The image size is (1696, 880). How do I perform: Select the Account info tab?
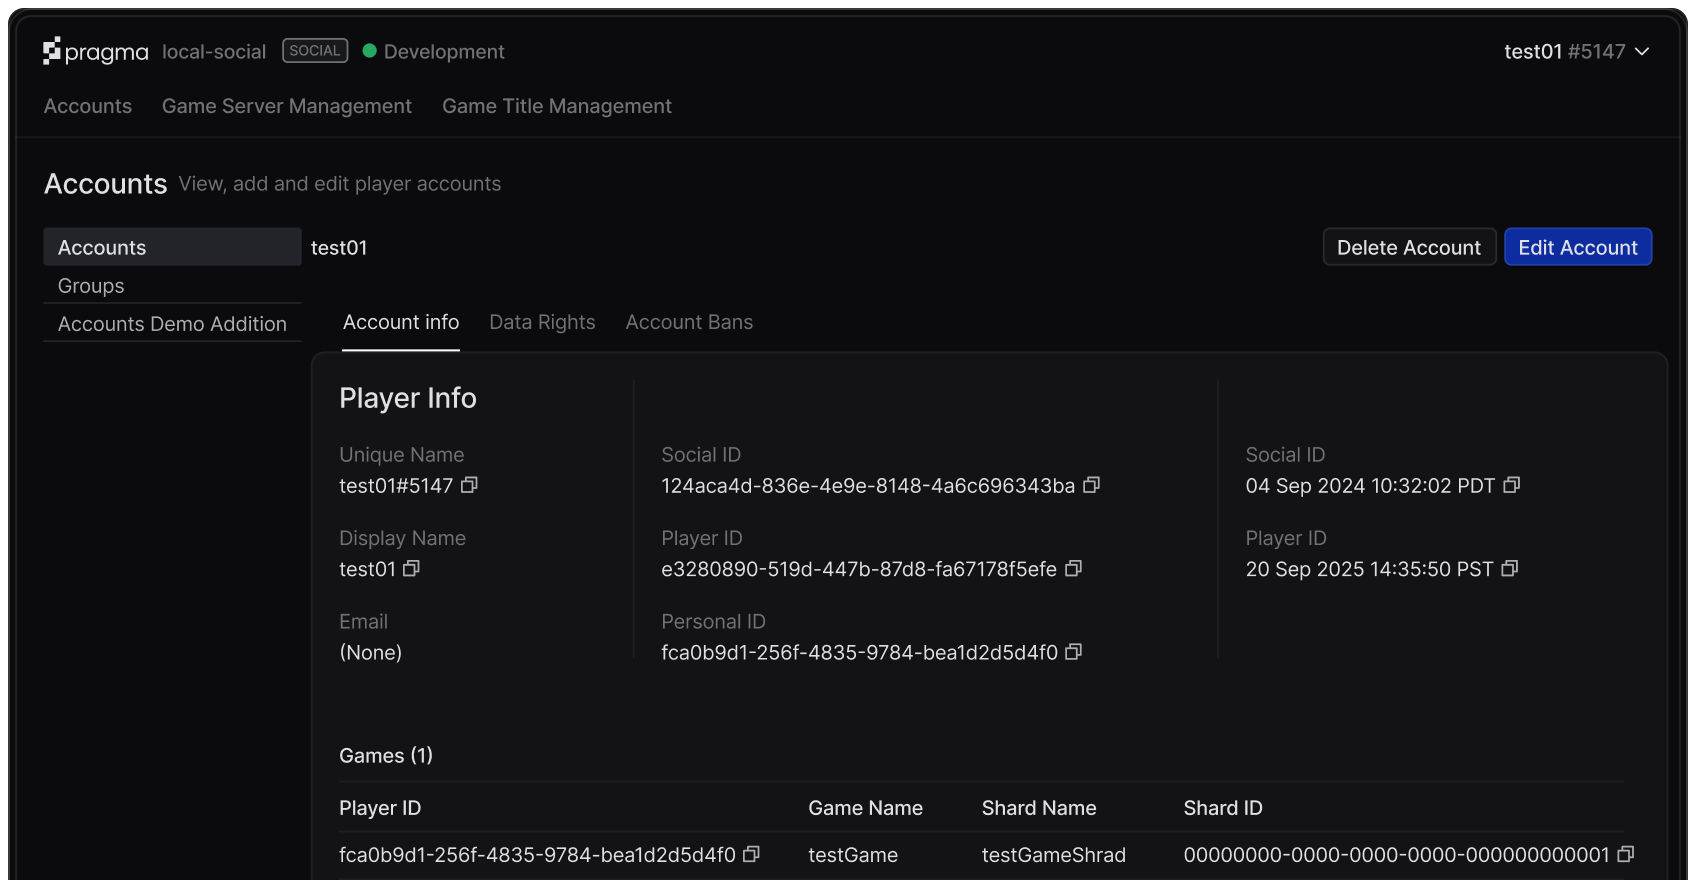coord(401,322)
